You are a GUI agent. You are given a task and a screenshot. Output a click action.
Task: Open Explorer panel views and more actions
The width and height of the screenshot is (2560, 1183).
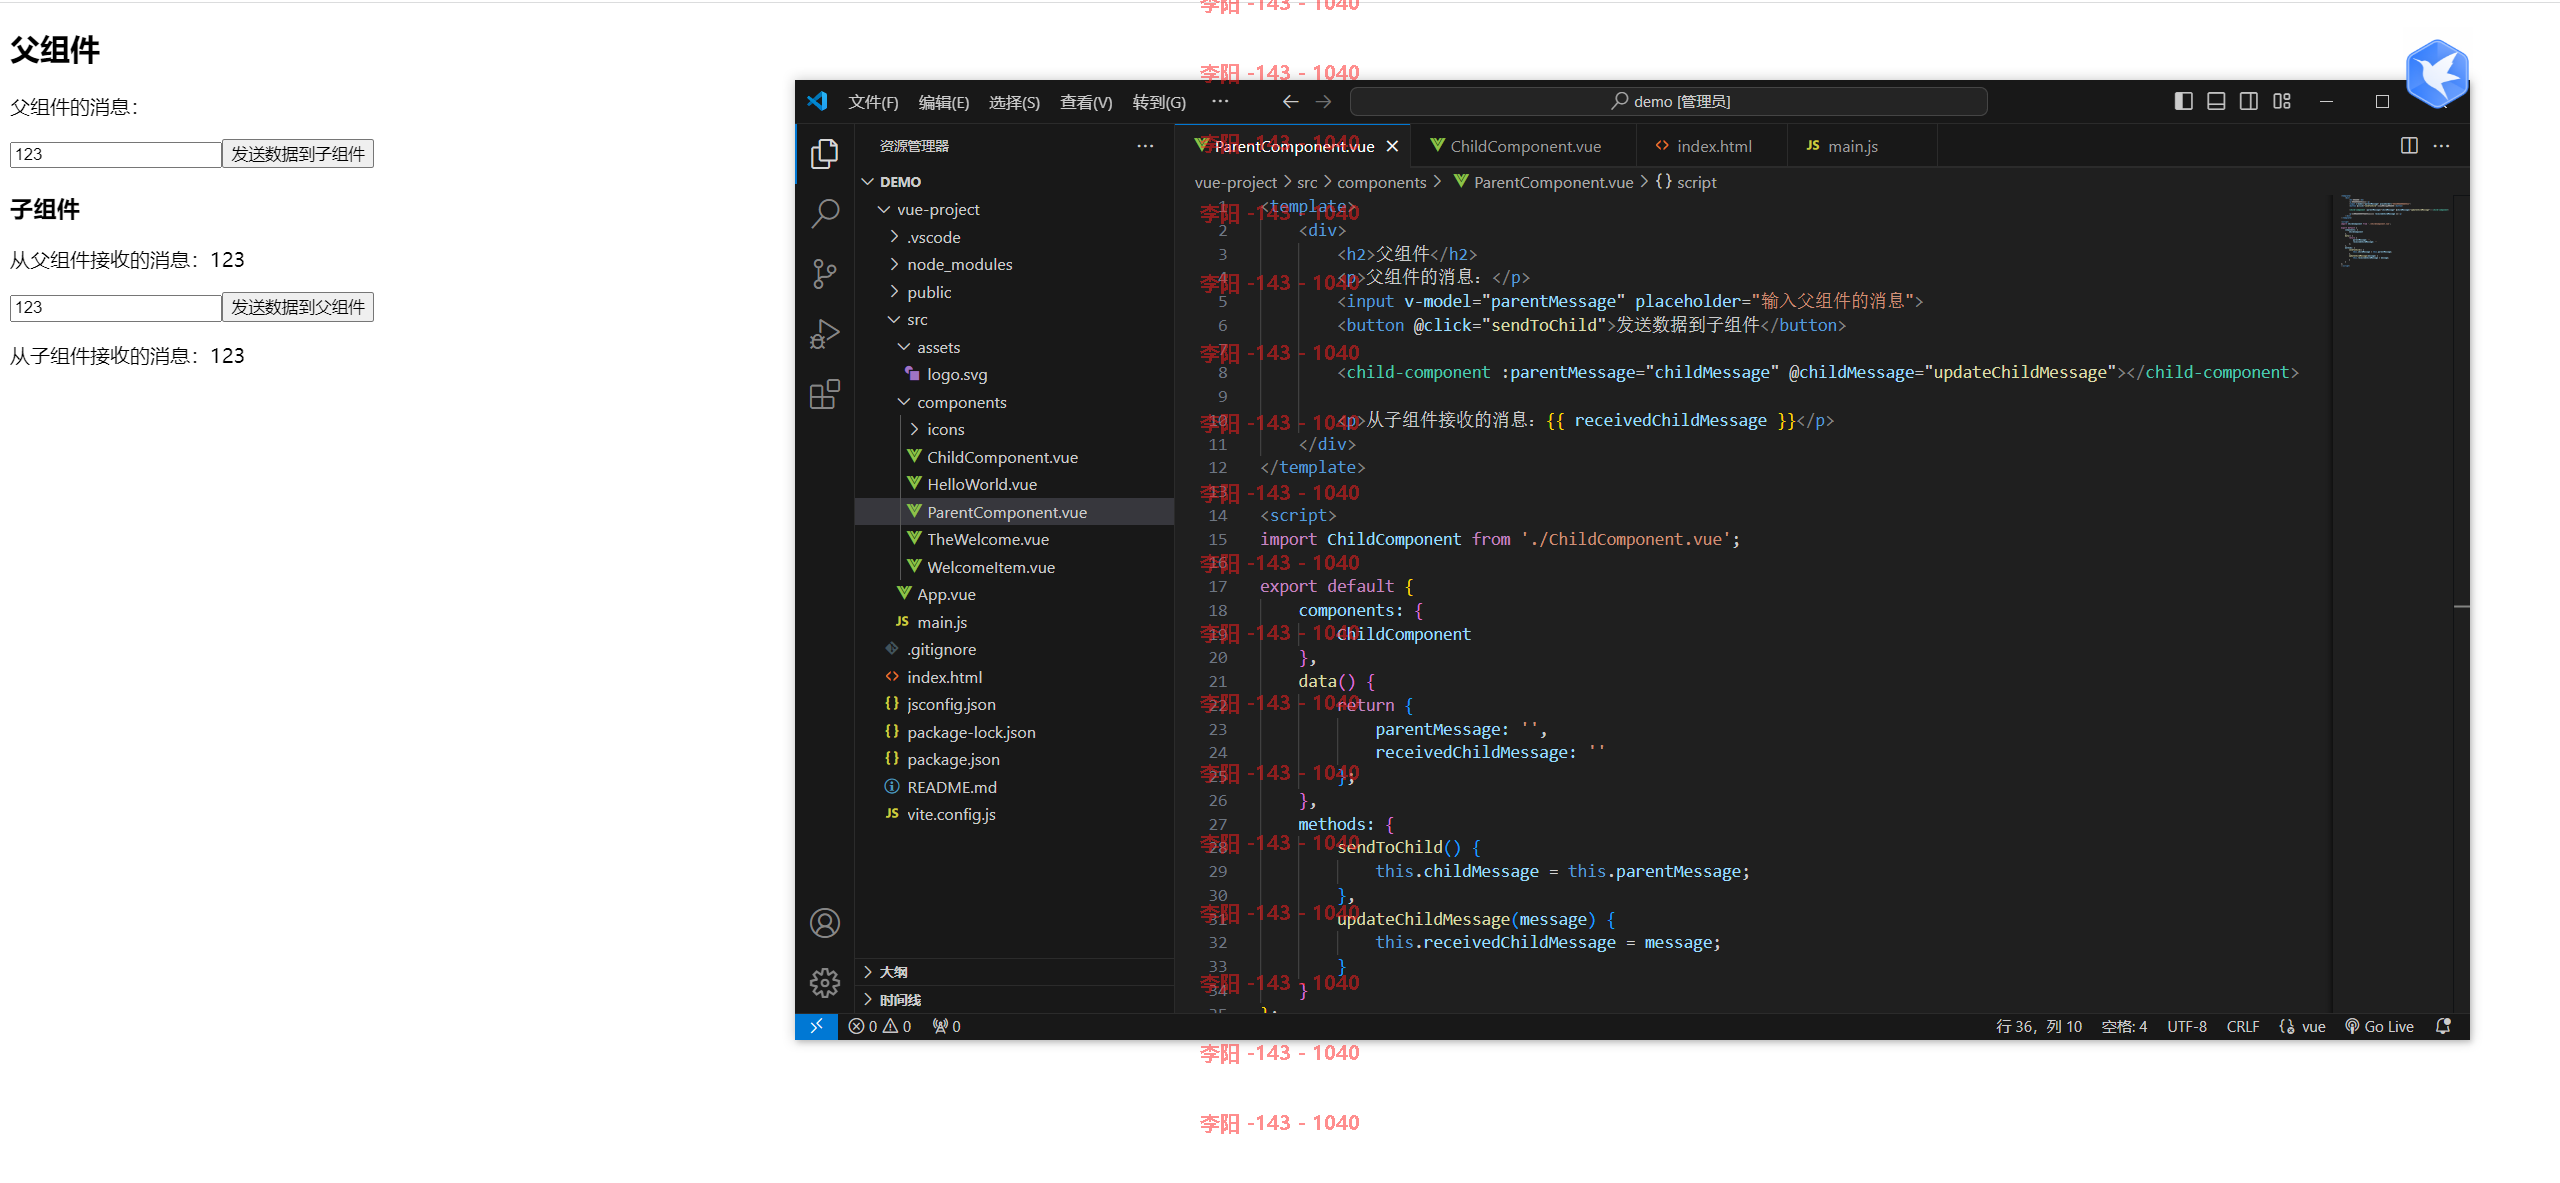pyautogui.click(x=1145, y=146)
